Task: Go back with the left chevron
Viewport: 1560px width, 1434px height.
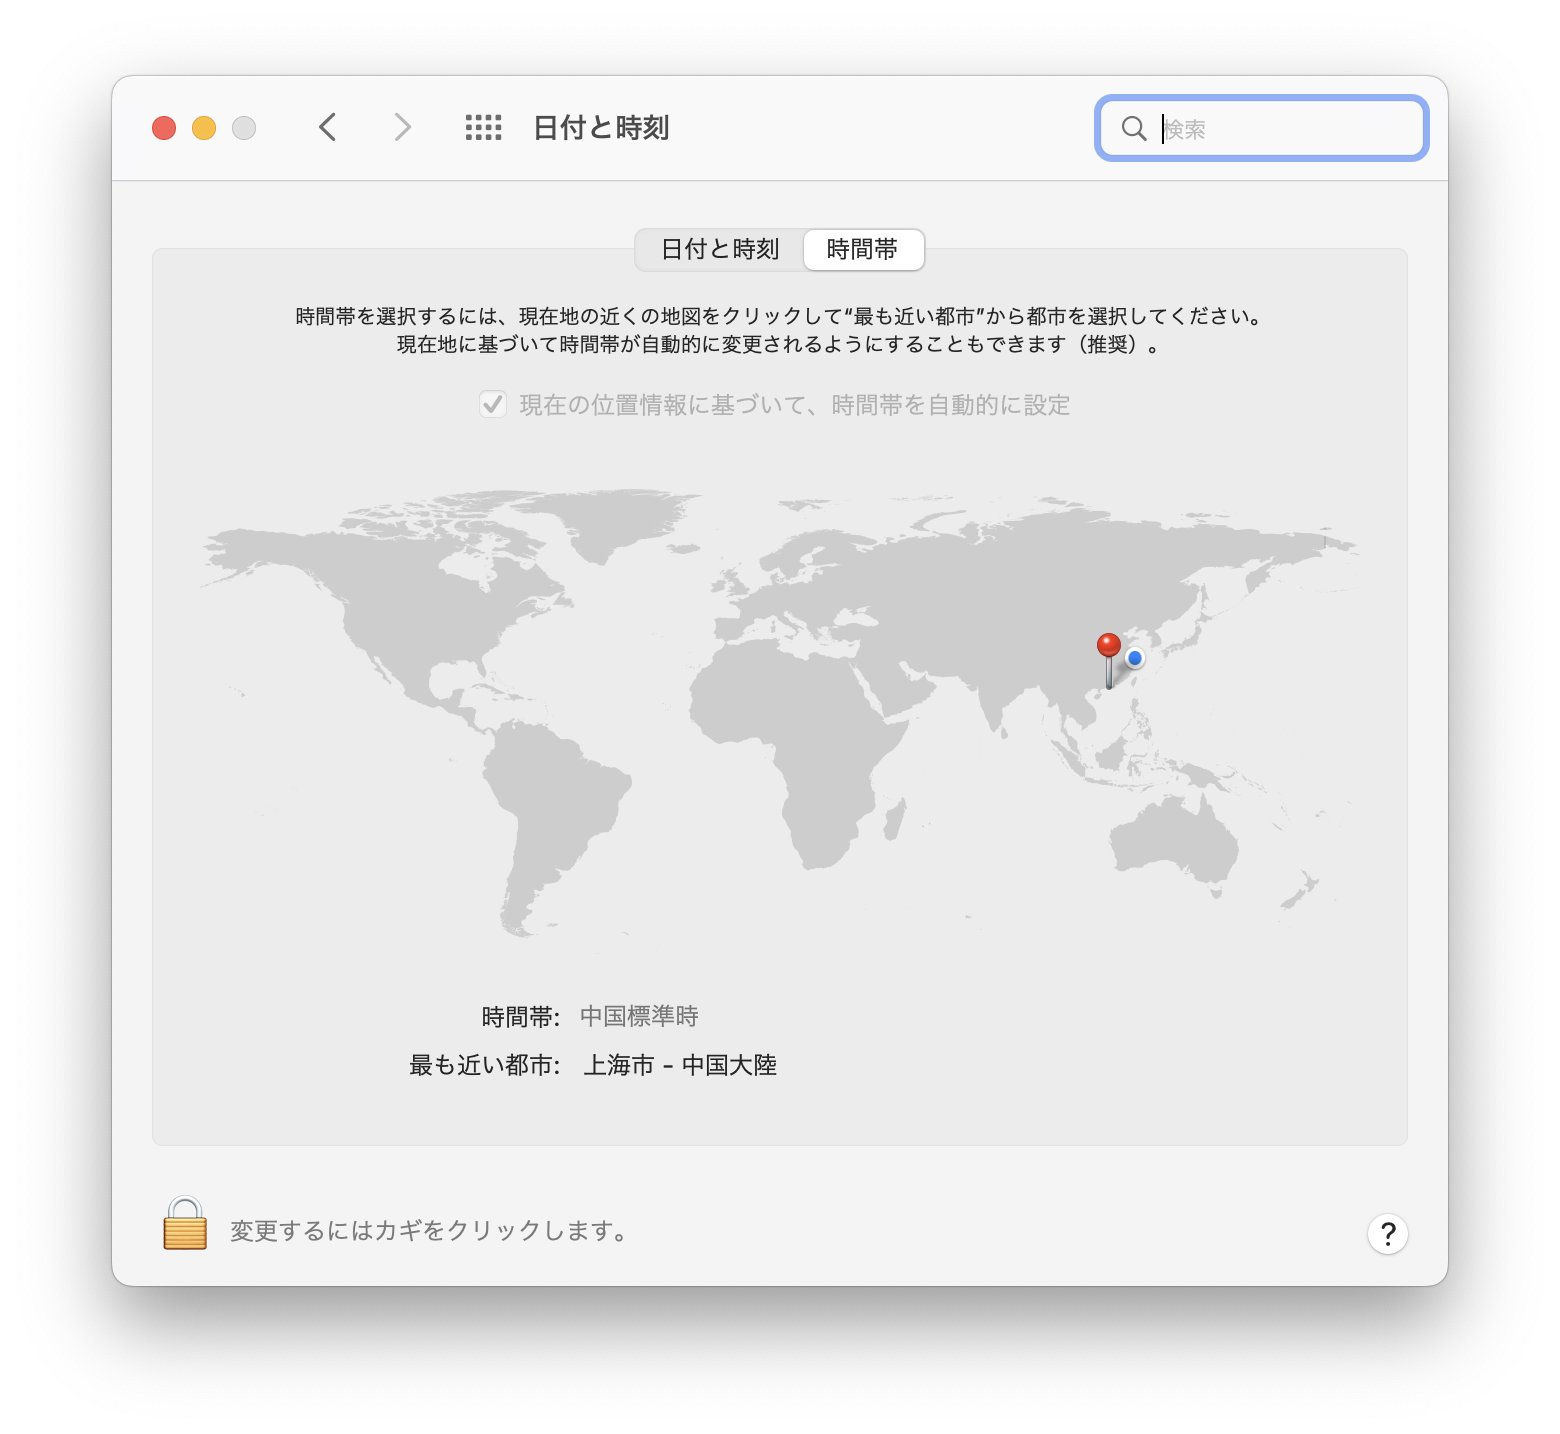Action: (x=328, y=128)
